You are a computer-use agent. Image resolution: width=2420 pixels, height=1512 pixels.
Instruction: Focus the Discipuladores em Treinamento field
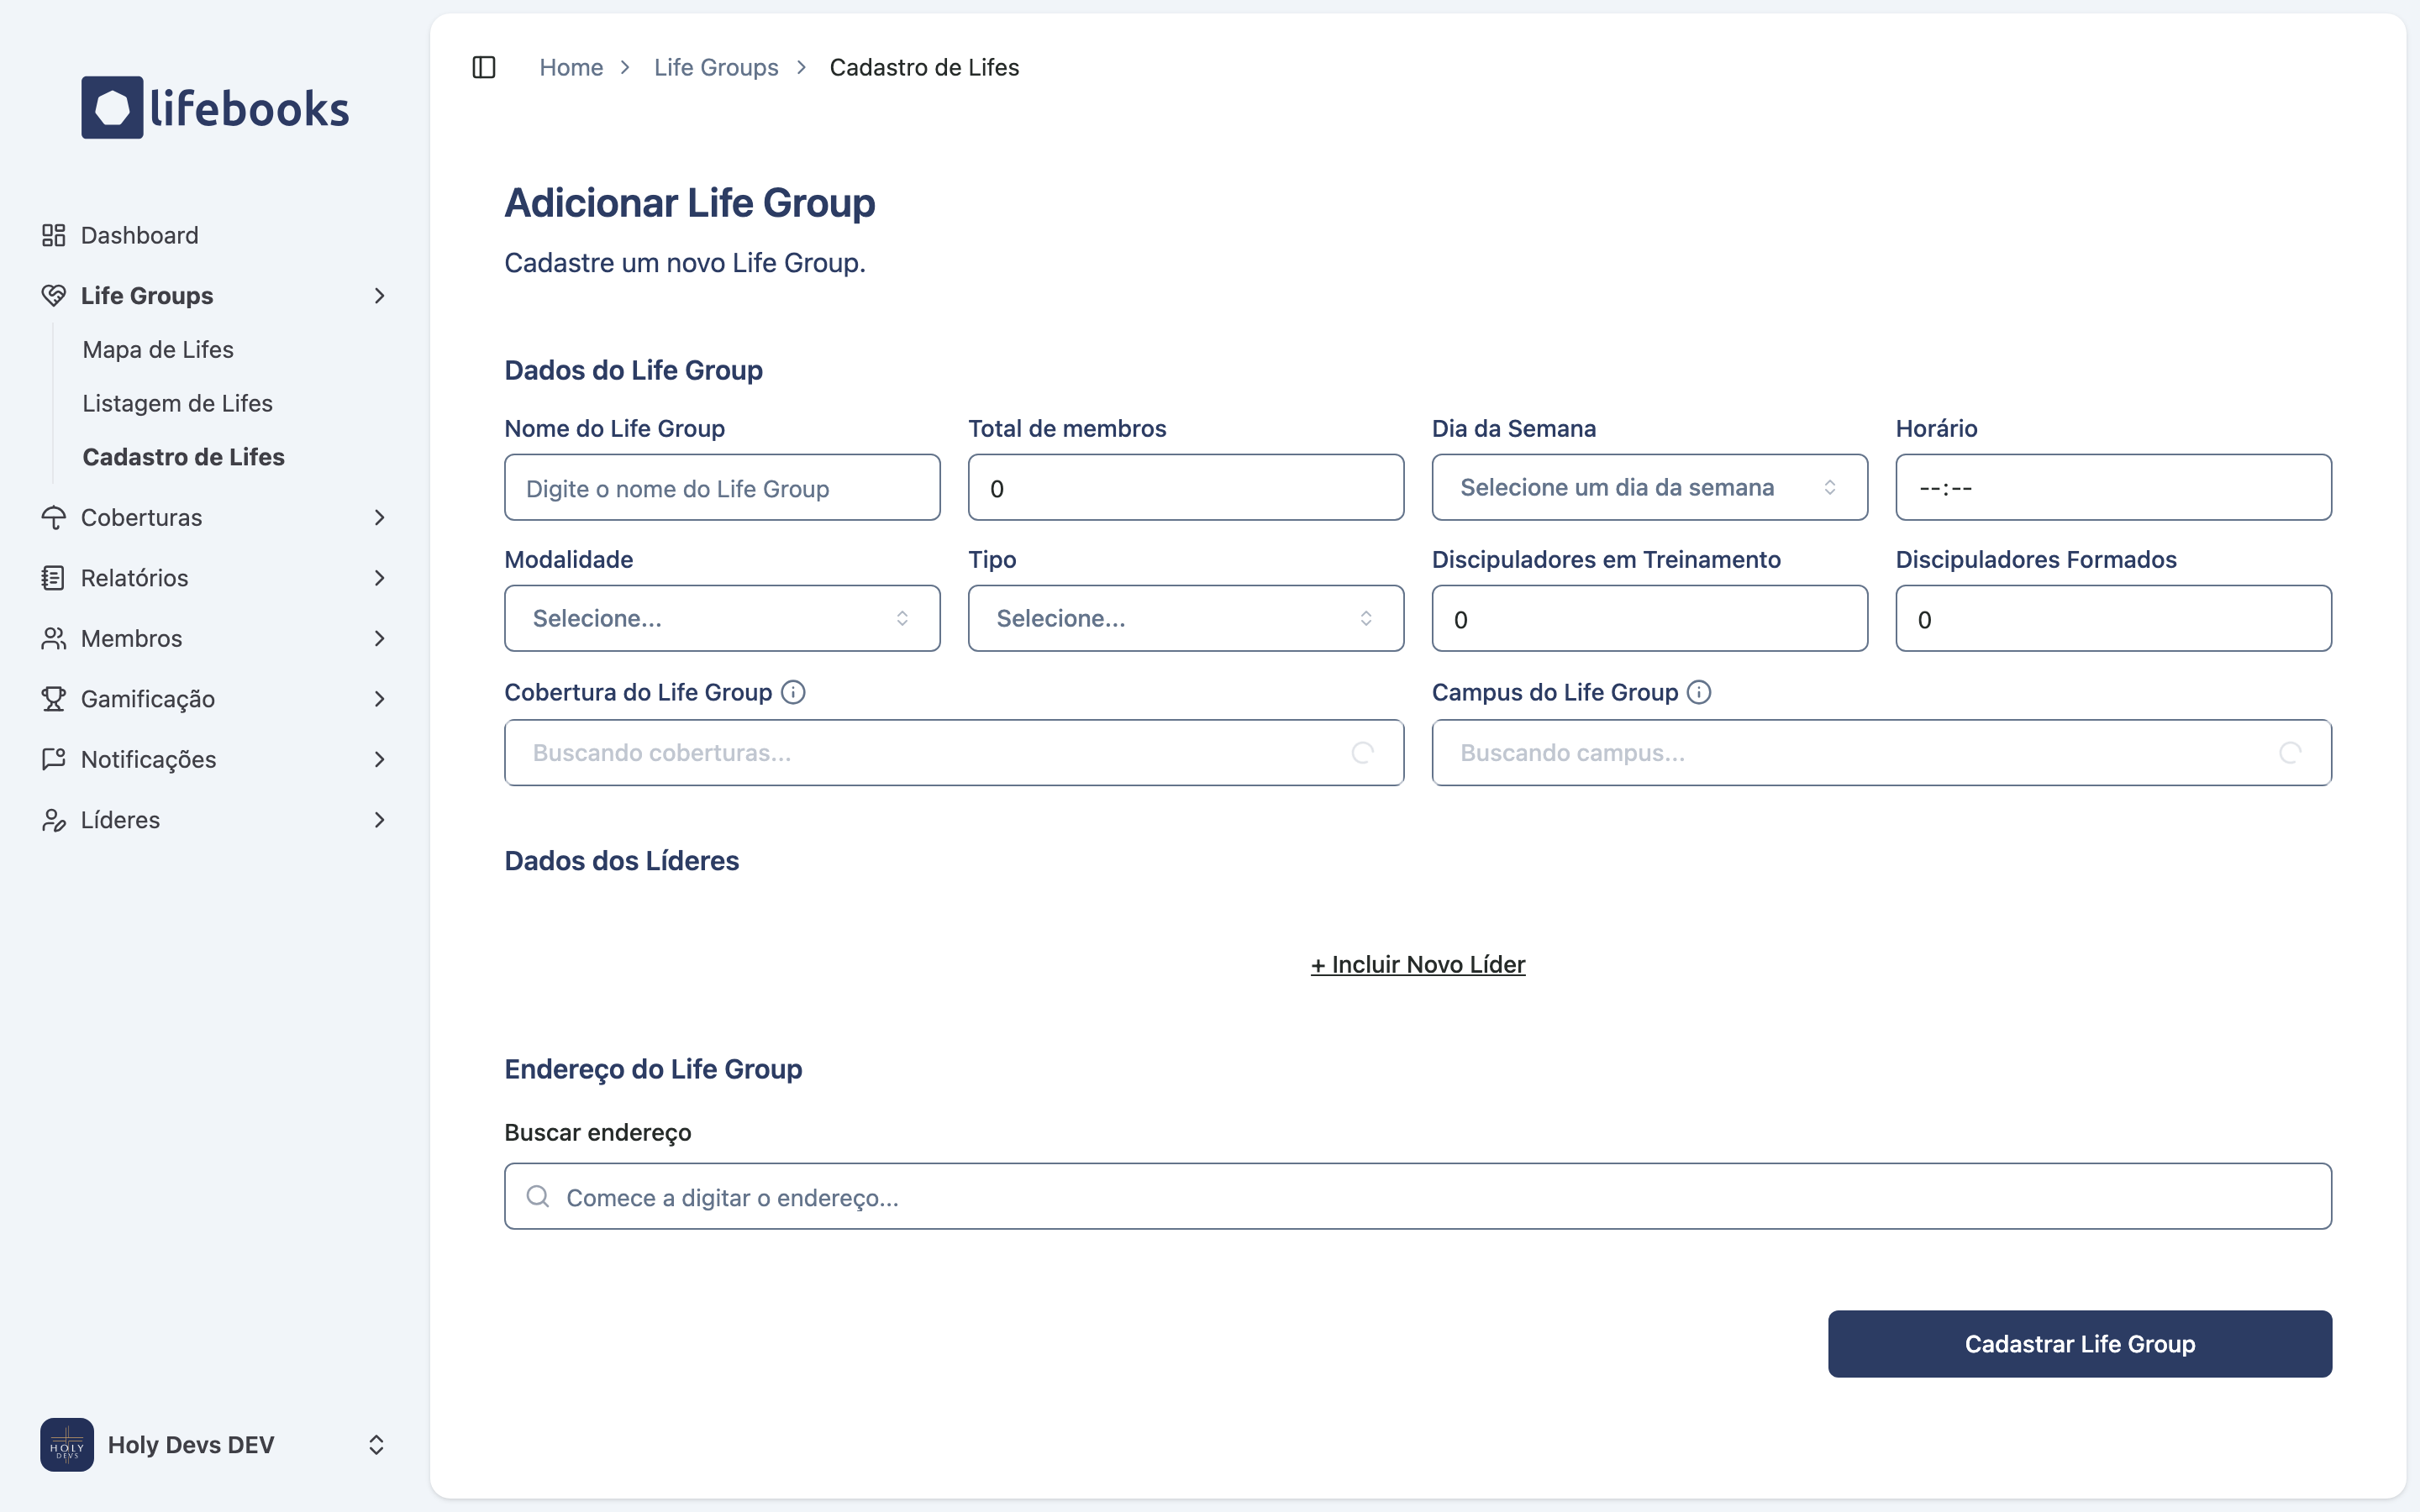(x=1649, y=618)
